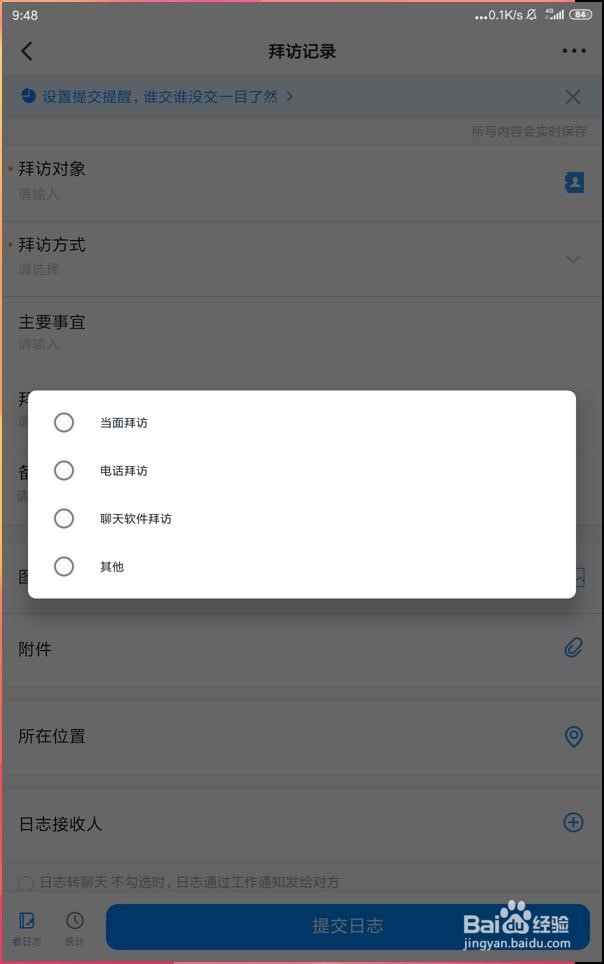604x964 pixels.
Task: Open 统计 statistics in bottom bar
Action: click(x=75, y=927)
